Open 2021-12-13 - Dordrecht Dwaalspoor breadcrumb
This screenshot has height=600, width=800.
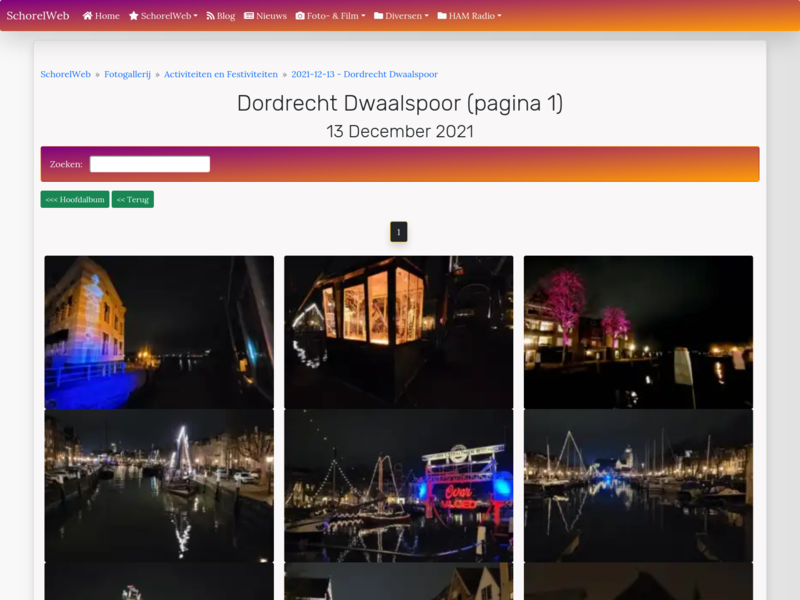click(364, 74)
